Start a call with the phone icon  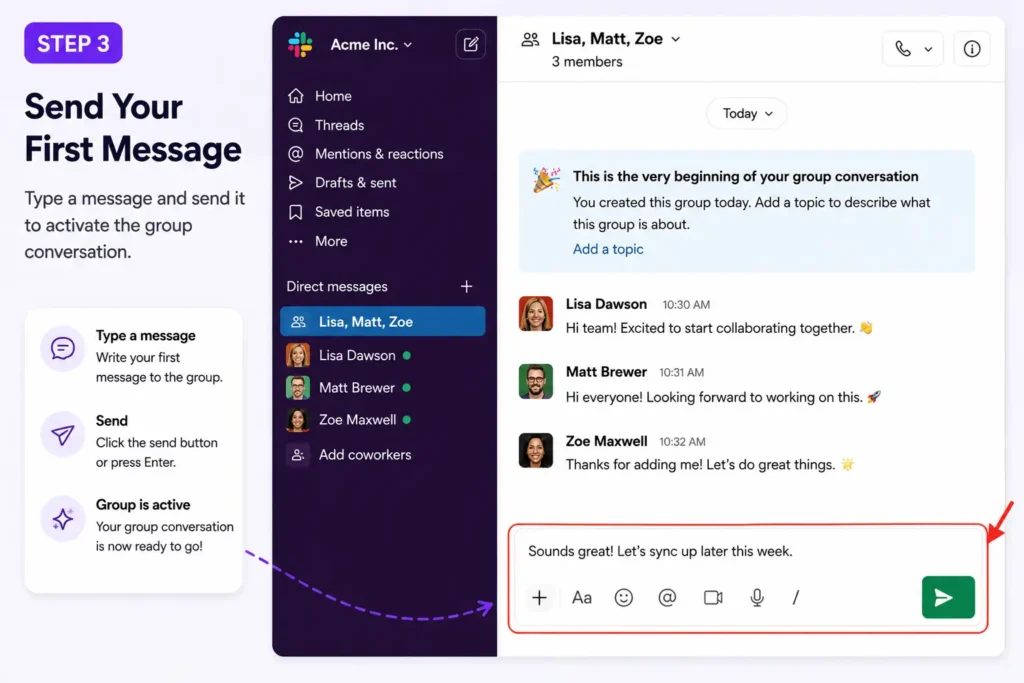[x=903, y=48]
